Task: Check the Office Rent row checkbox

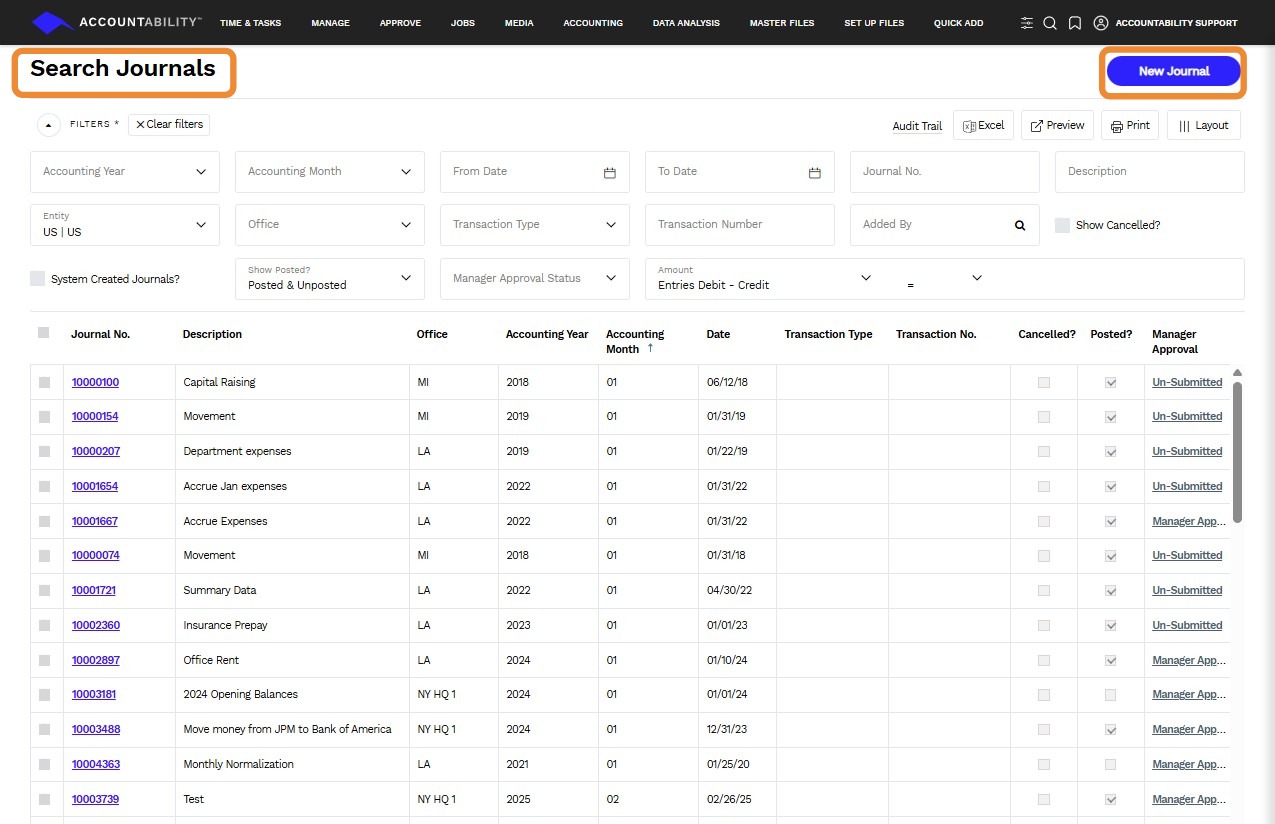Action: click(44, 660)
